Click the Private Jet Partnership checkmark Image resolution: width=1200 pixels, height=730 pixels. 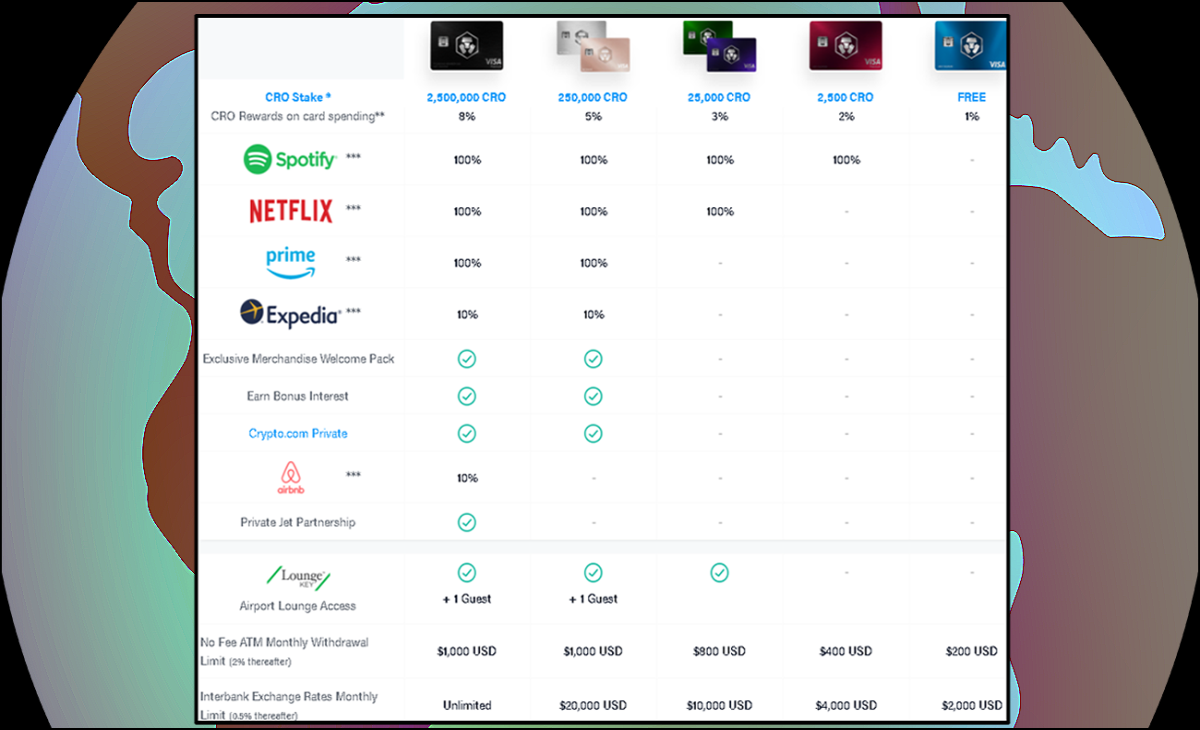(x=467, y=522)
